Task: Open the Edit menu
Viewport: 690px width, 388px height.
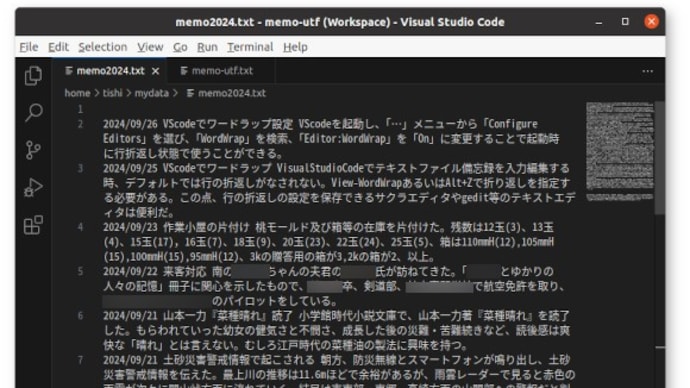Action: click(x=59, y=47)
